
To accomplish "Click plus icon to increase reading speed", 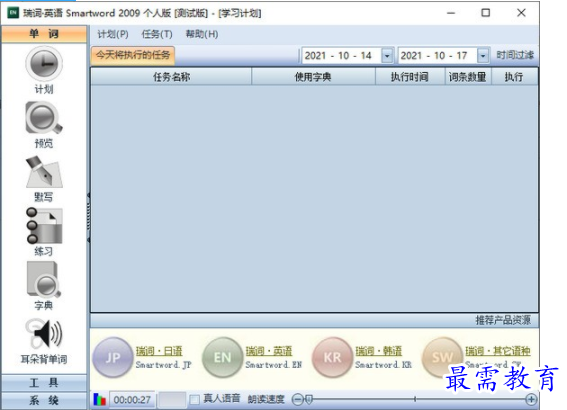I will tap(531, 400).
